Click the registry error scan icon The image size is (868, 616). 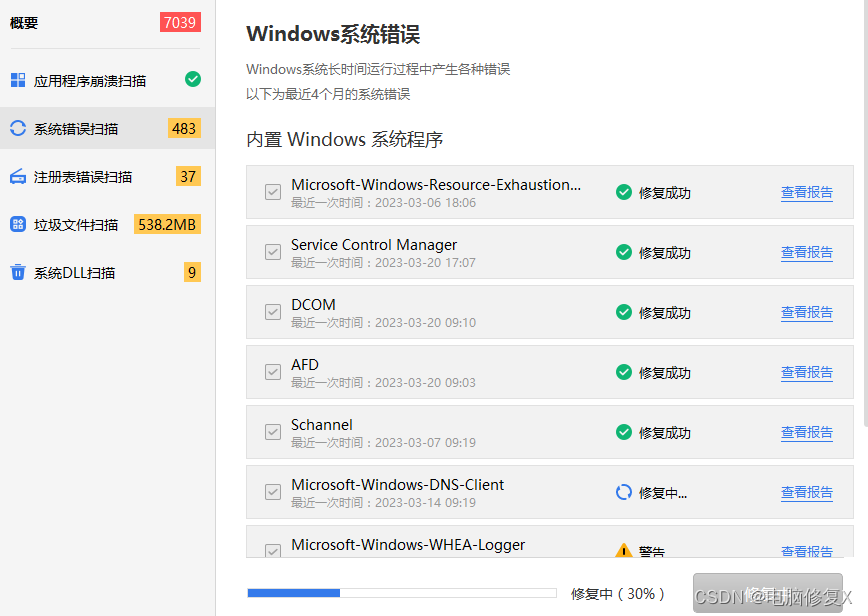pos(18,177)
